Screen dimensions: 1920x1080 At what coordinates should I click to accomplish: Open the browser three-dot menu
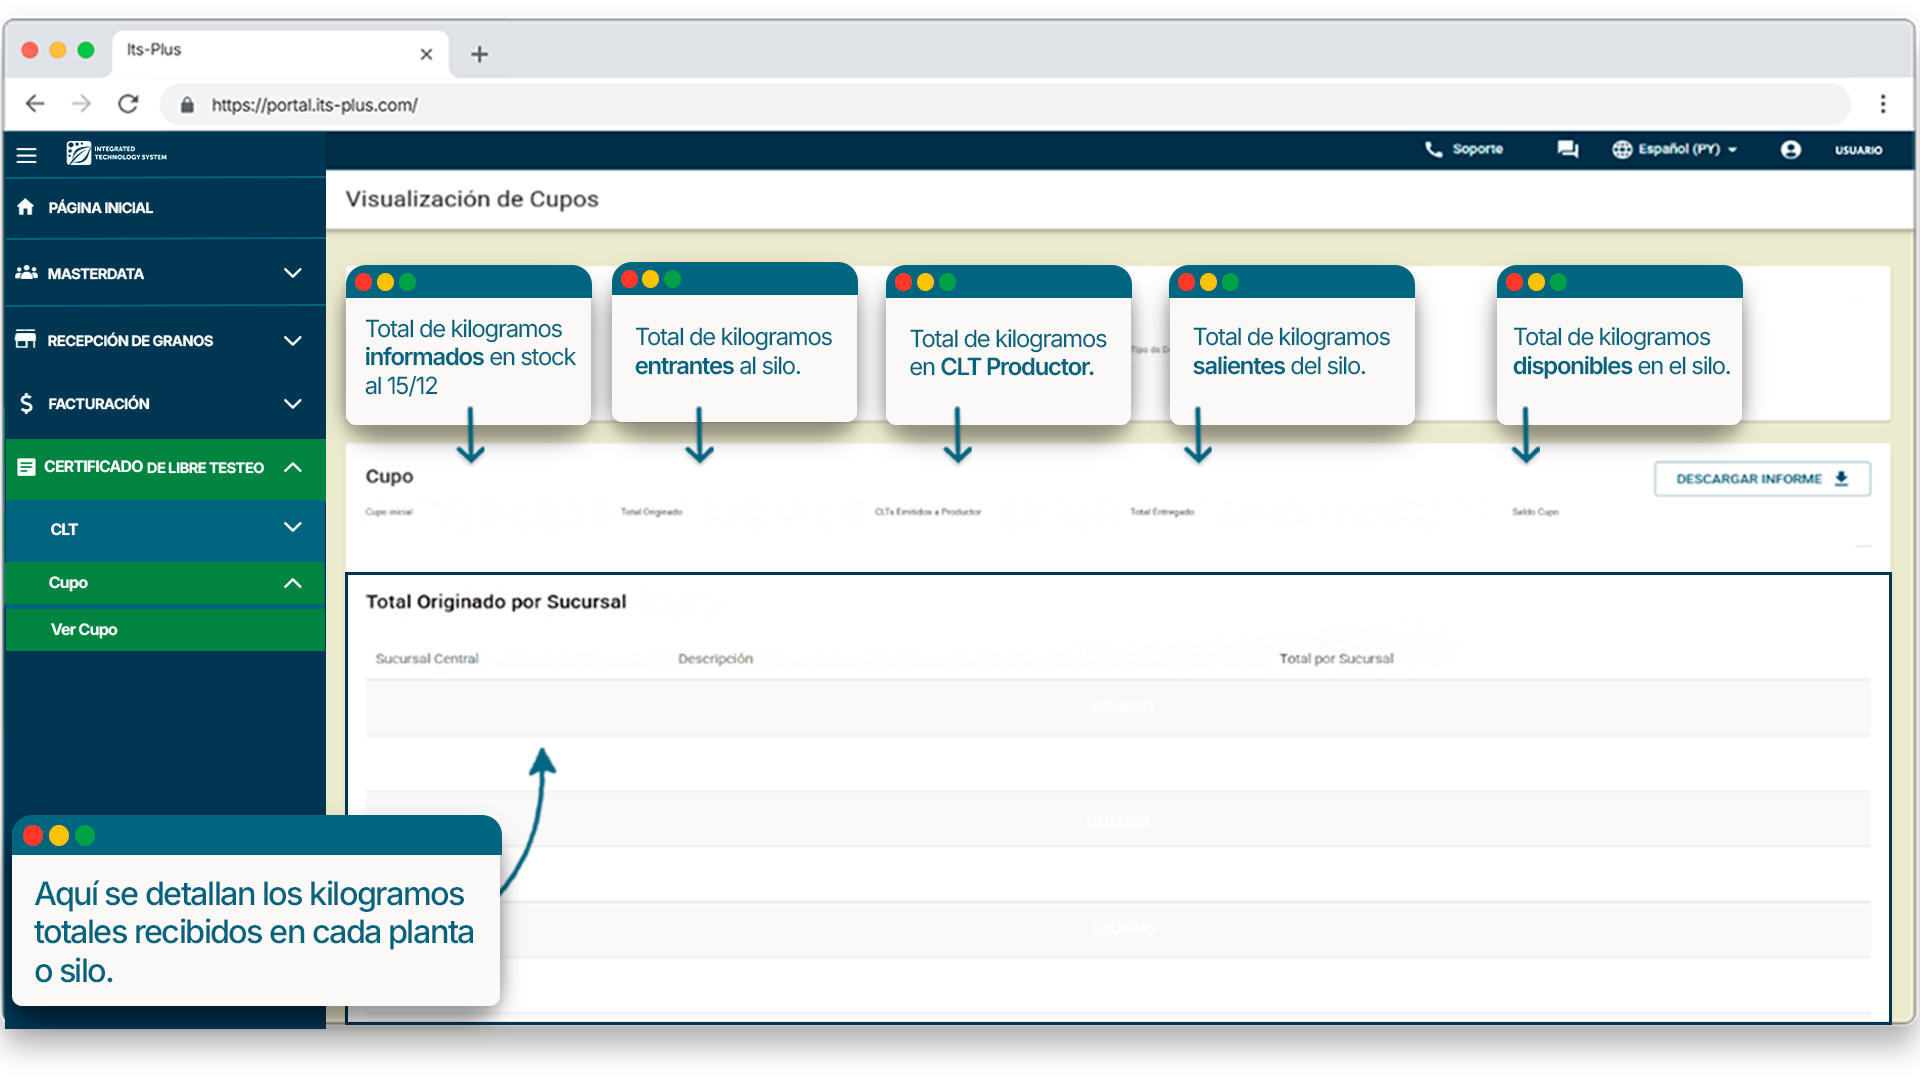point(1882,104)
